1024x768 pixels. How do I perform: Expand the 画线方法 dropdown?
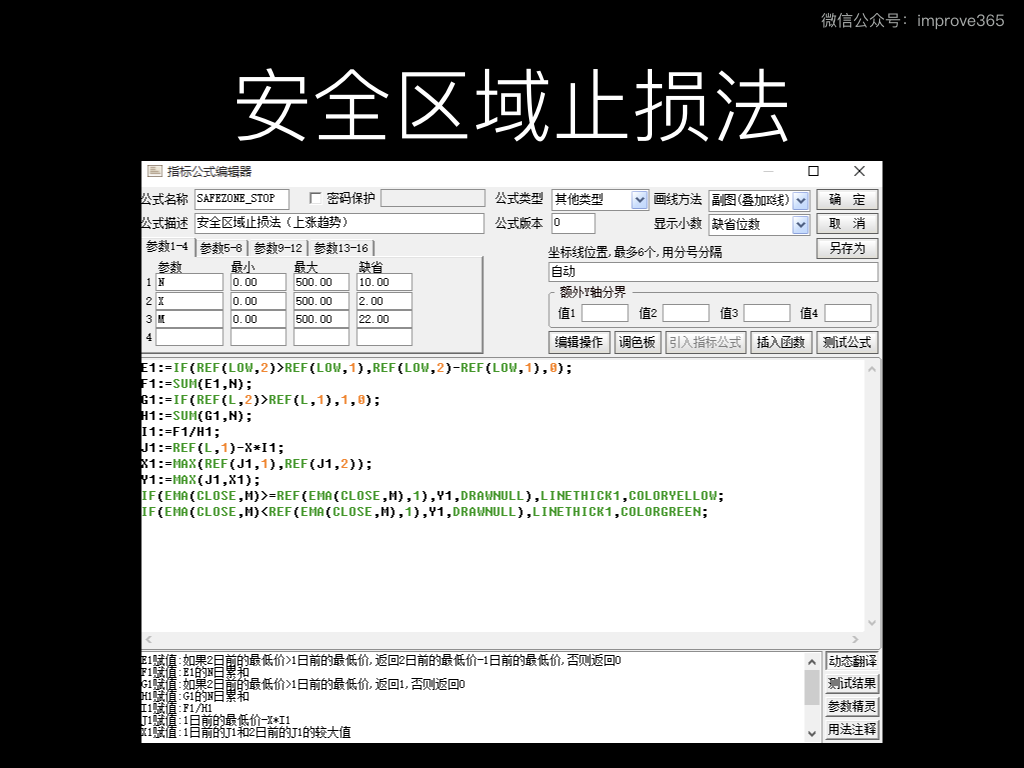[800, 200]
